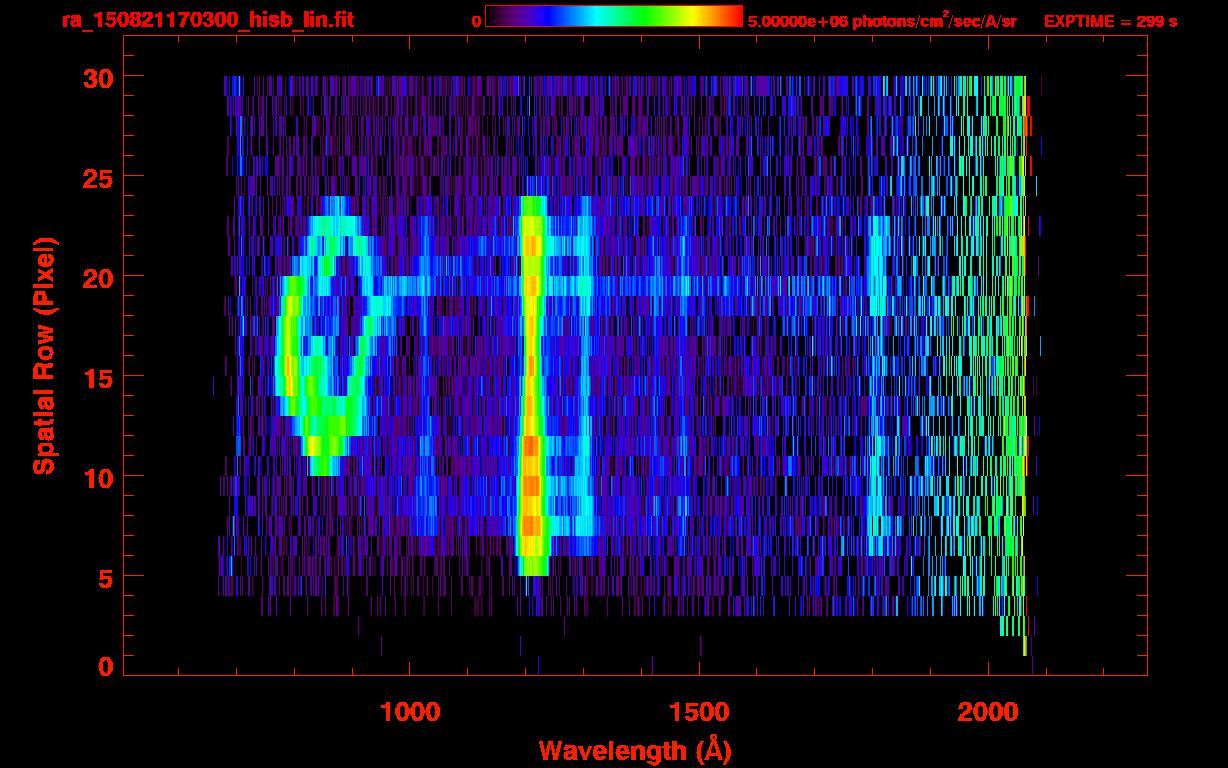
Task: Click the 1500 wavelength tick label
Action: pos(699,712)
